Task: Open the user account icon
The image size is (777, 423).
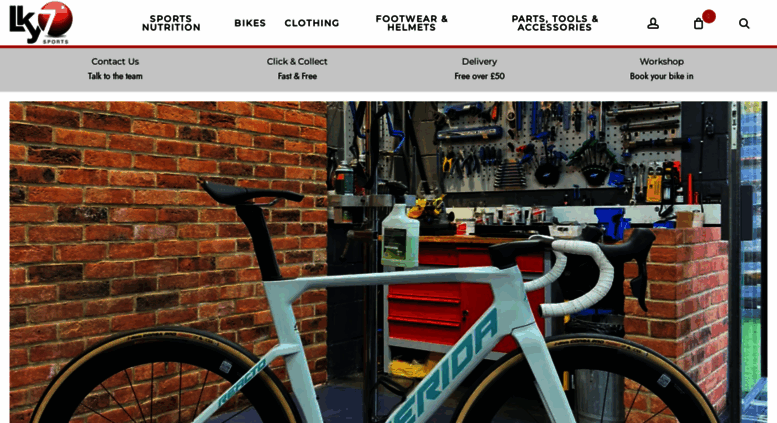Action: click(x=653, y=23)
